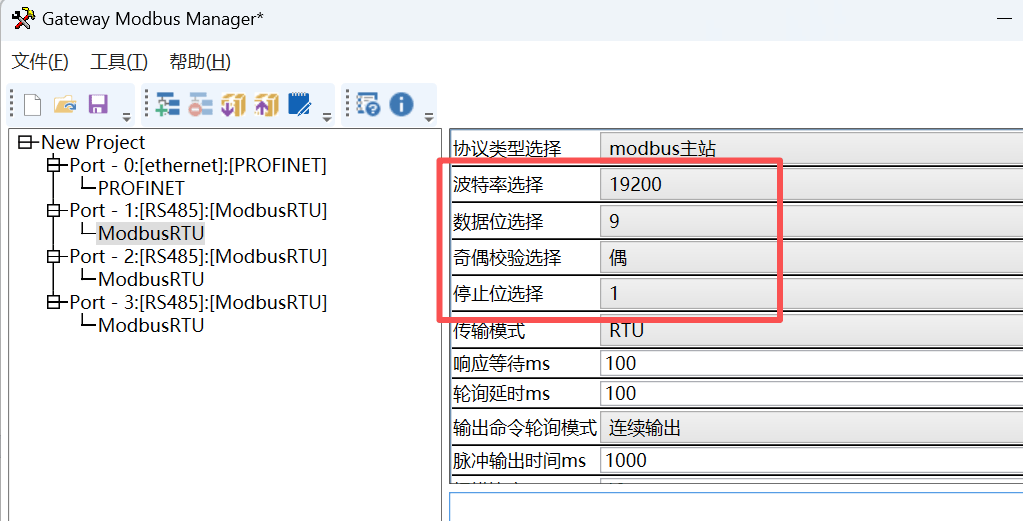Collapse Port - 2 RS485 node

point(53,256)
